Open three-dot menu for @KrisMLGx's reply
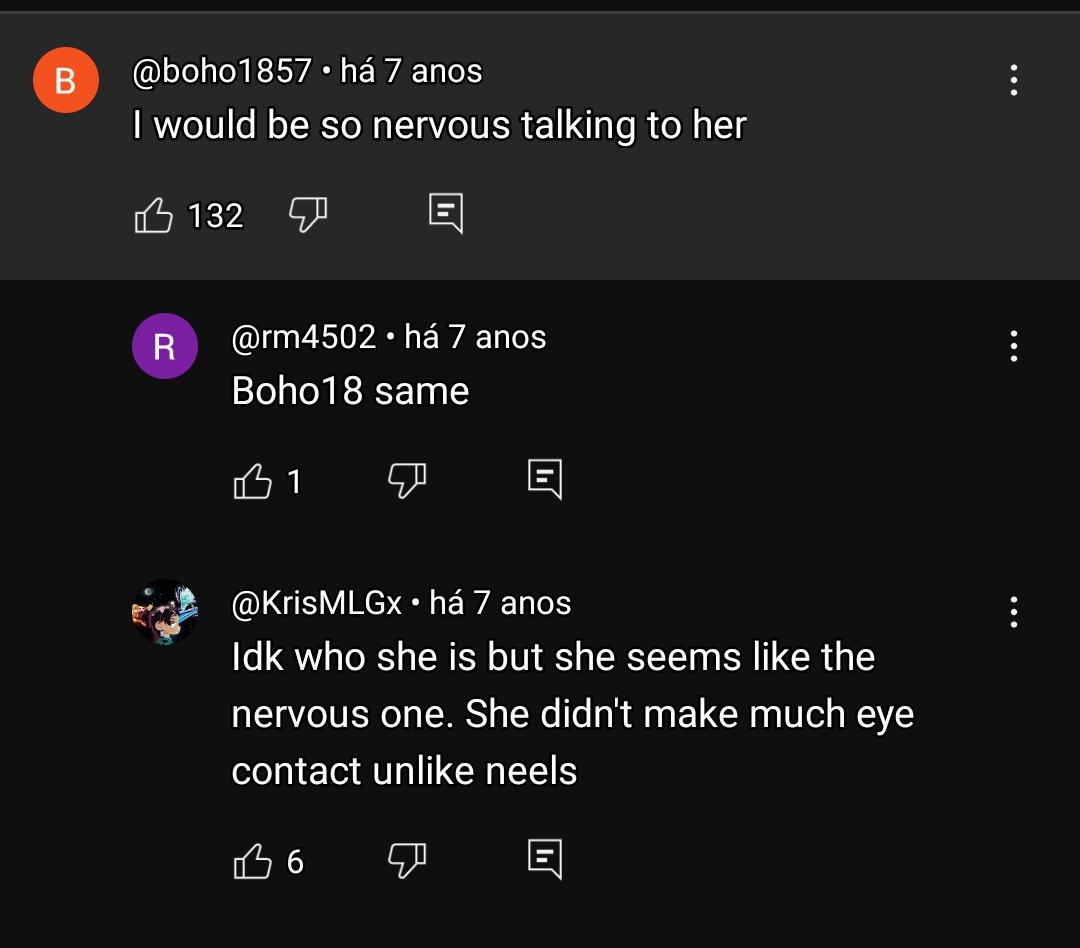This screenshot has height=948, width=1080. pyautogui.click(x=1013, y=612)
